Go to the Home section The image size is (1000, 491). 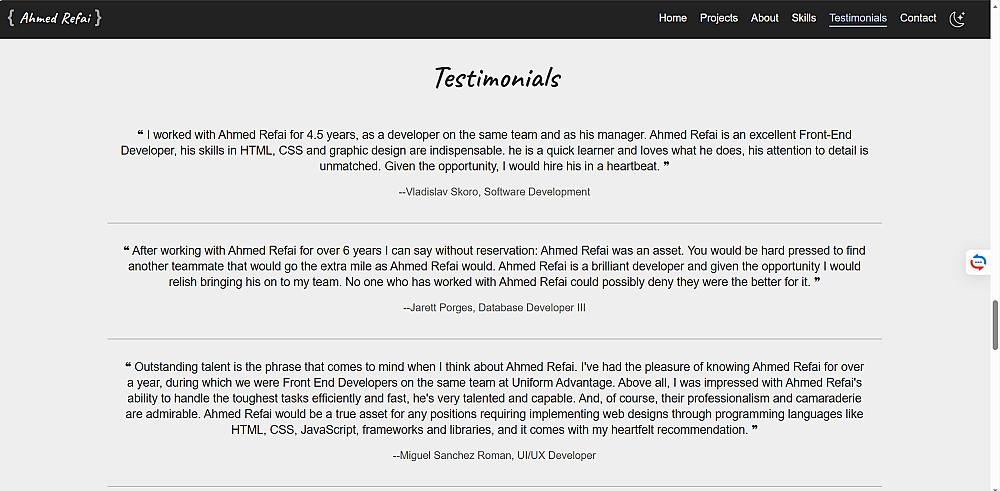coord(673,18)
